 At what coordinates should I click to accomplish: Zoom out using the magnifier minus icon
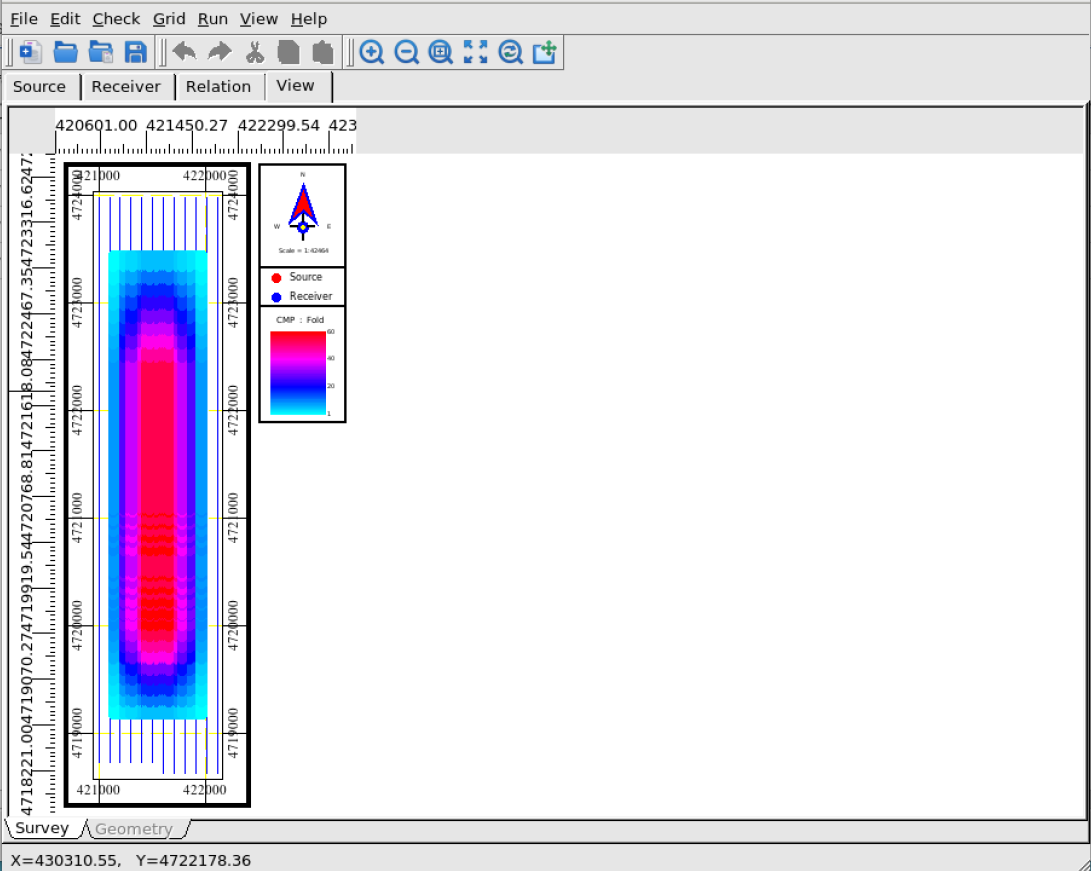[406, 52]
